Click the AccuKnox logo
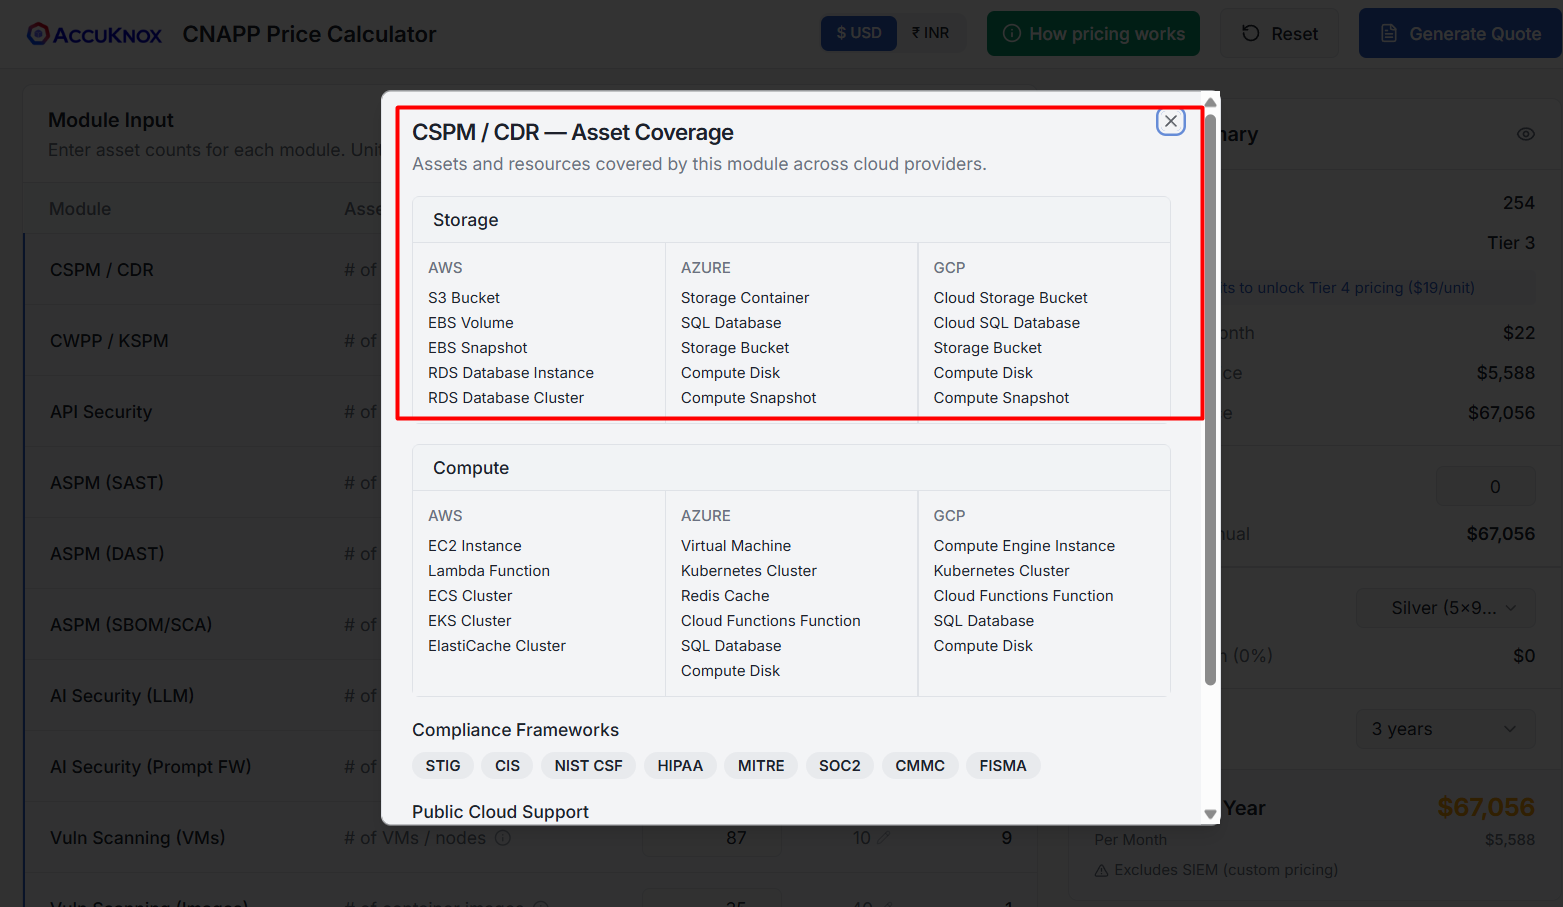 point(94,34)
